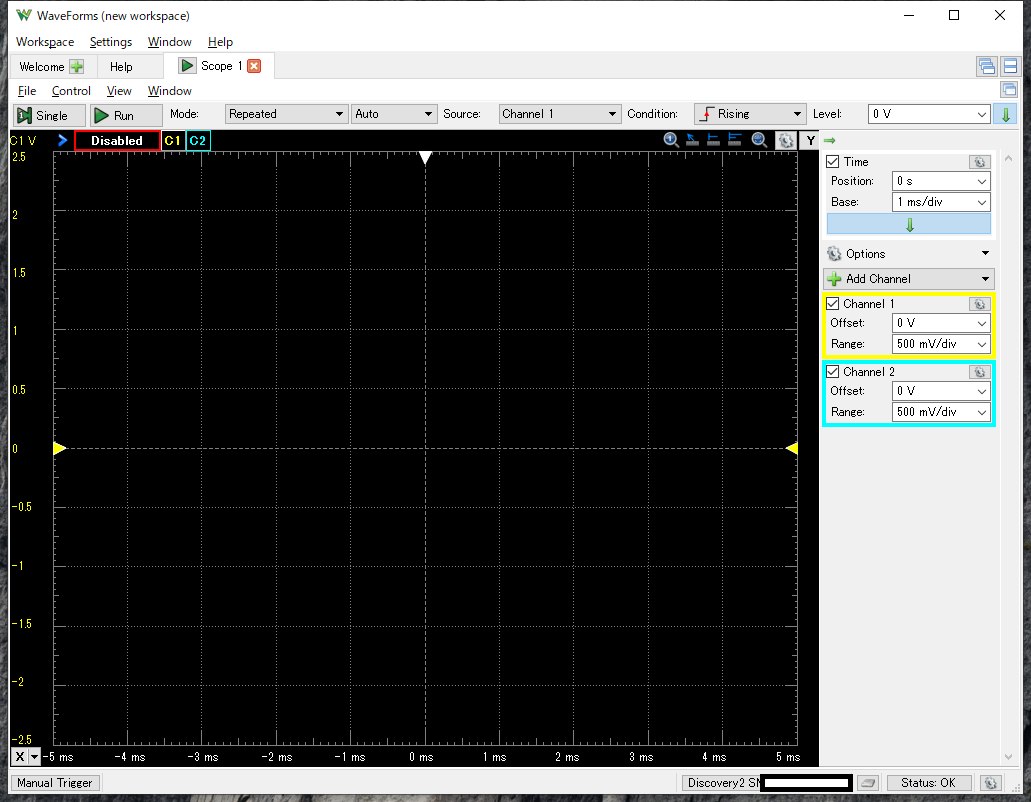Viewport: 1031px width, 802px height.
Task: Click the yellow zero-level marker on left edge
Action: [59, 448]
